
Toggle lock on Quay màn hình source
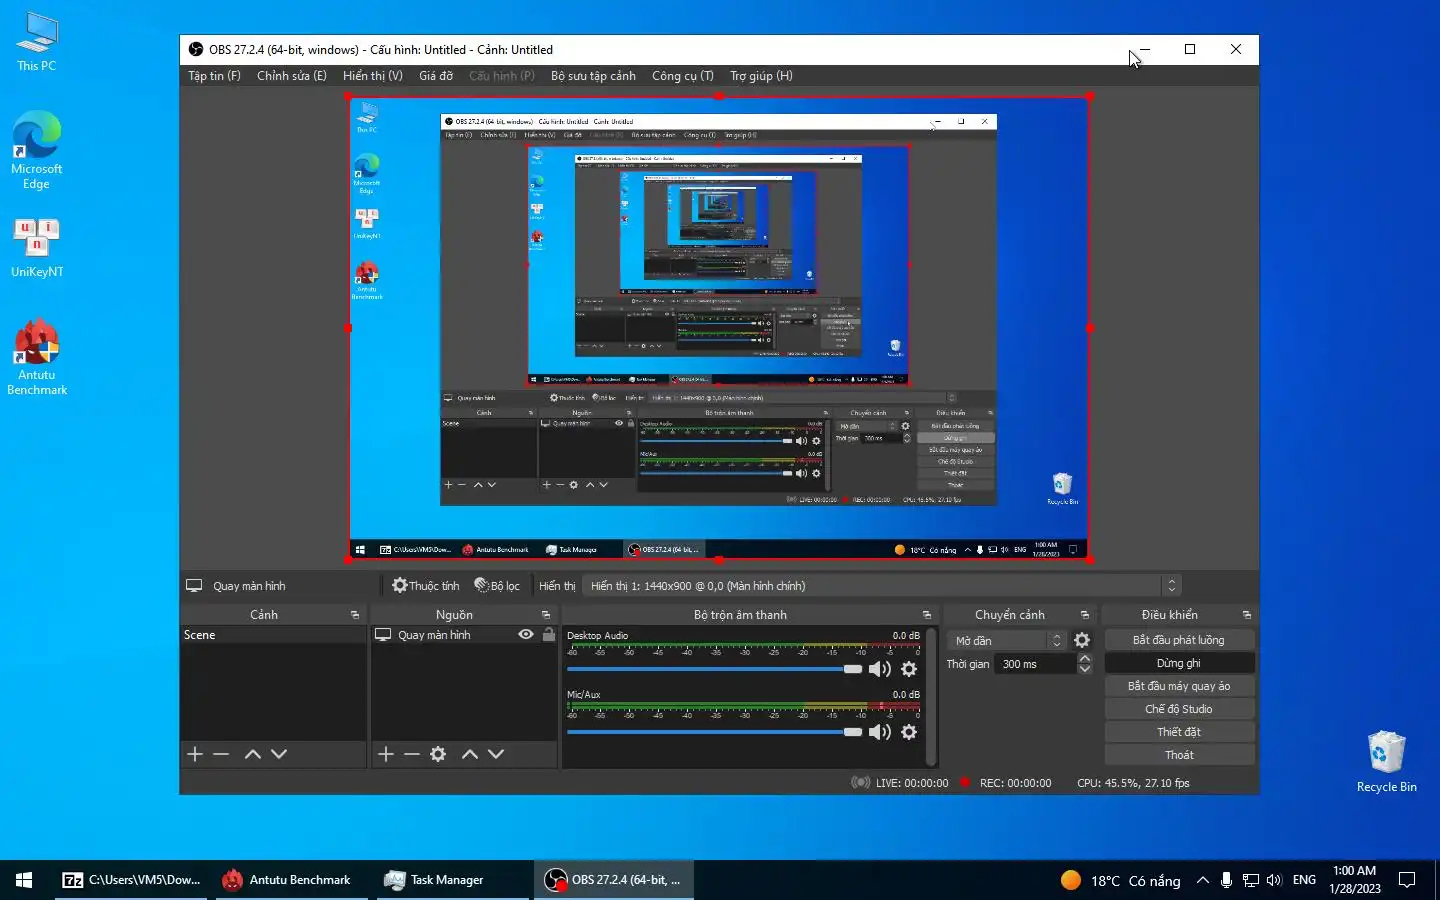tap(548, 635)
